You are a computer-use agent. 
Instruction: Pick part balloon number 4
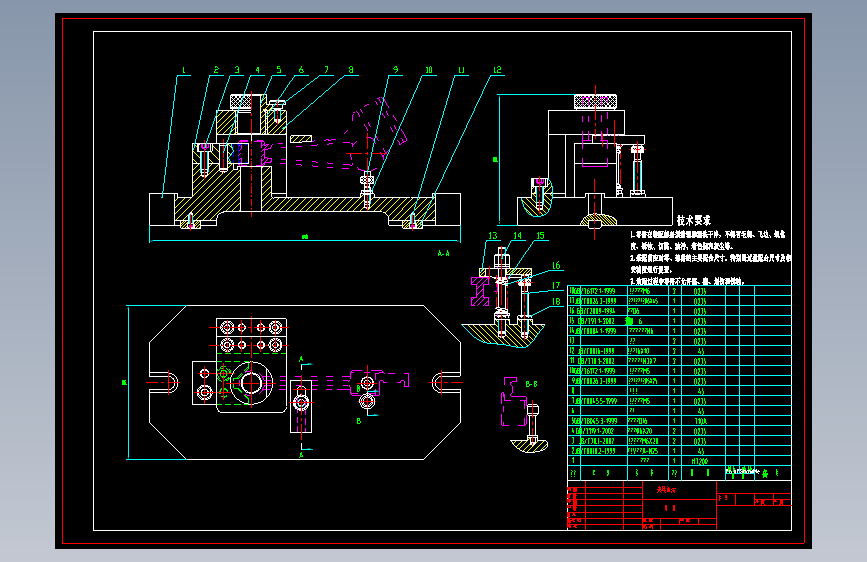pos(258,70)
